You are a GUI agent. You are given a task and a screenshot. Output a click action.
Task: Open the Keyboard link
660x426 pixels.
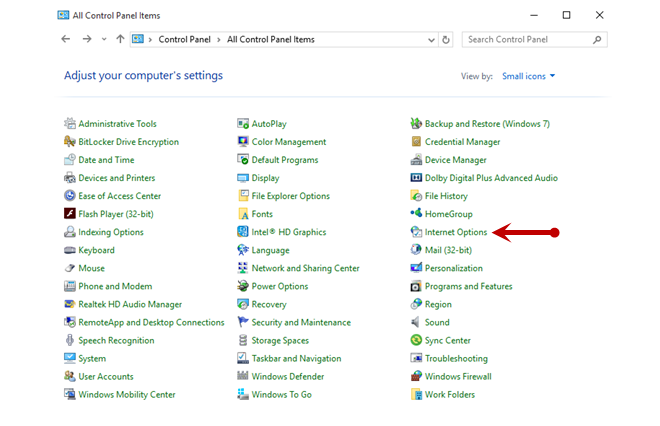point(96,250)
